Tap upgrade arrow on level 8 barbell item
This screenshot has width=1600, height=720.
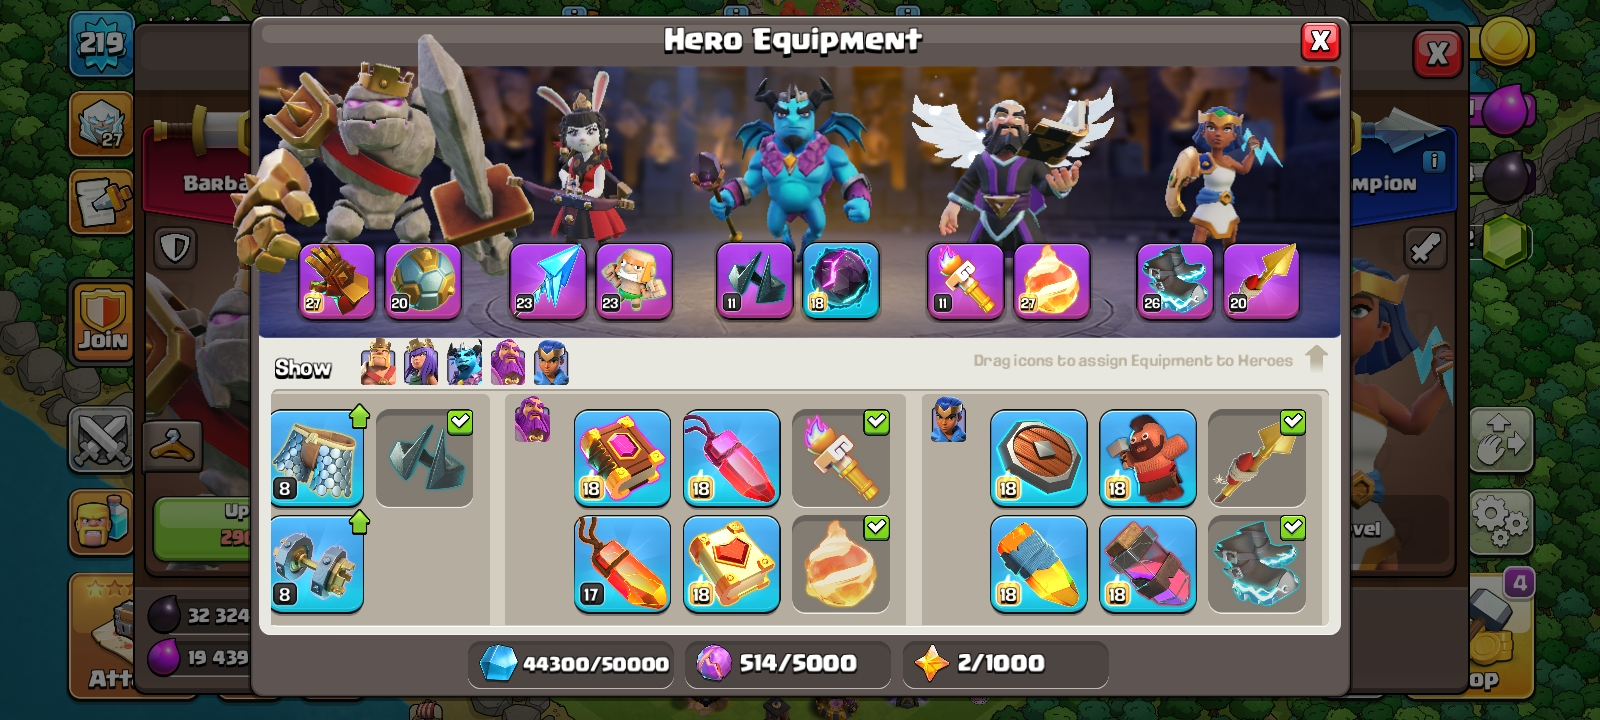click(359, 521)
